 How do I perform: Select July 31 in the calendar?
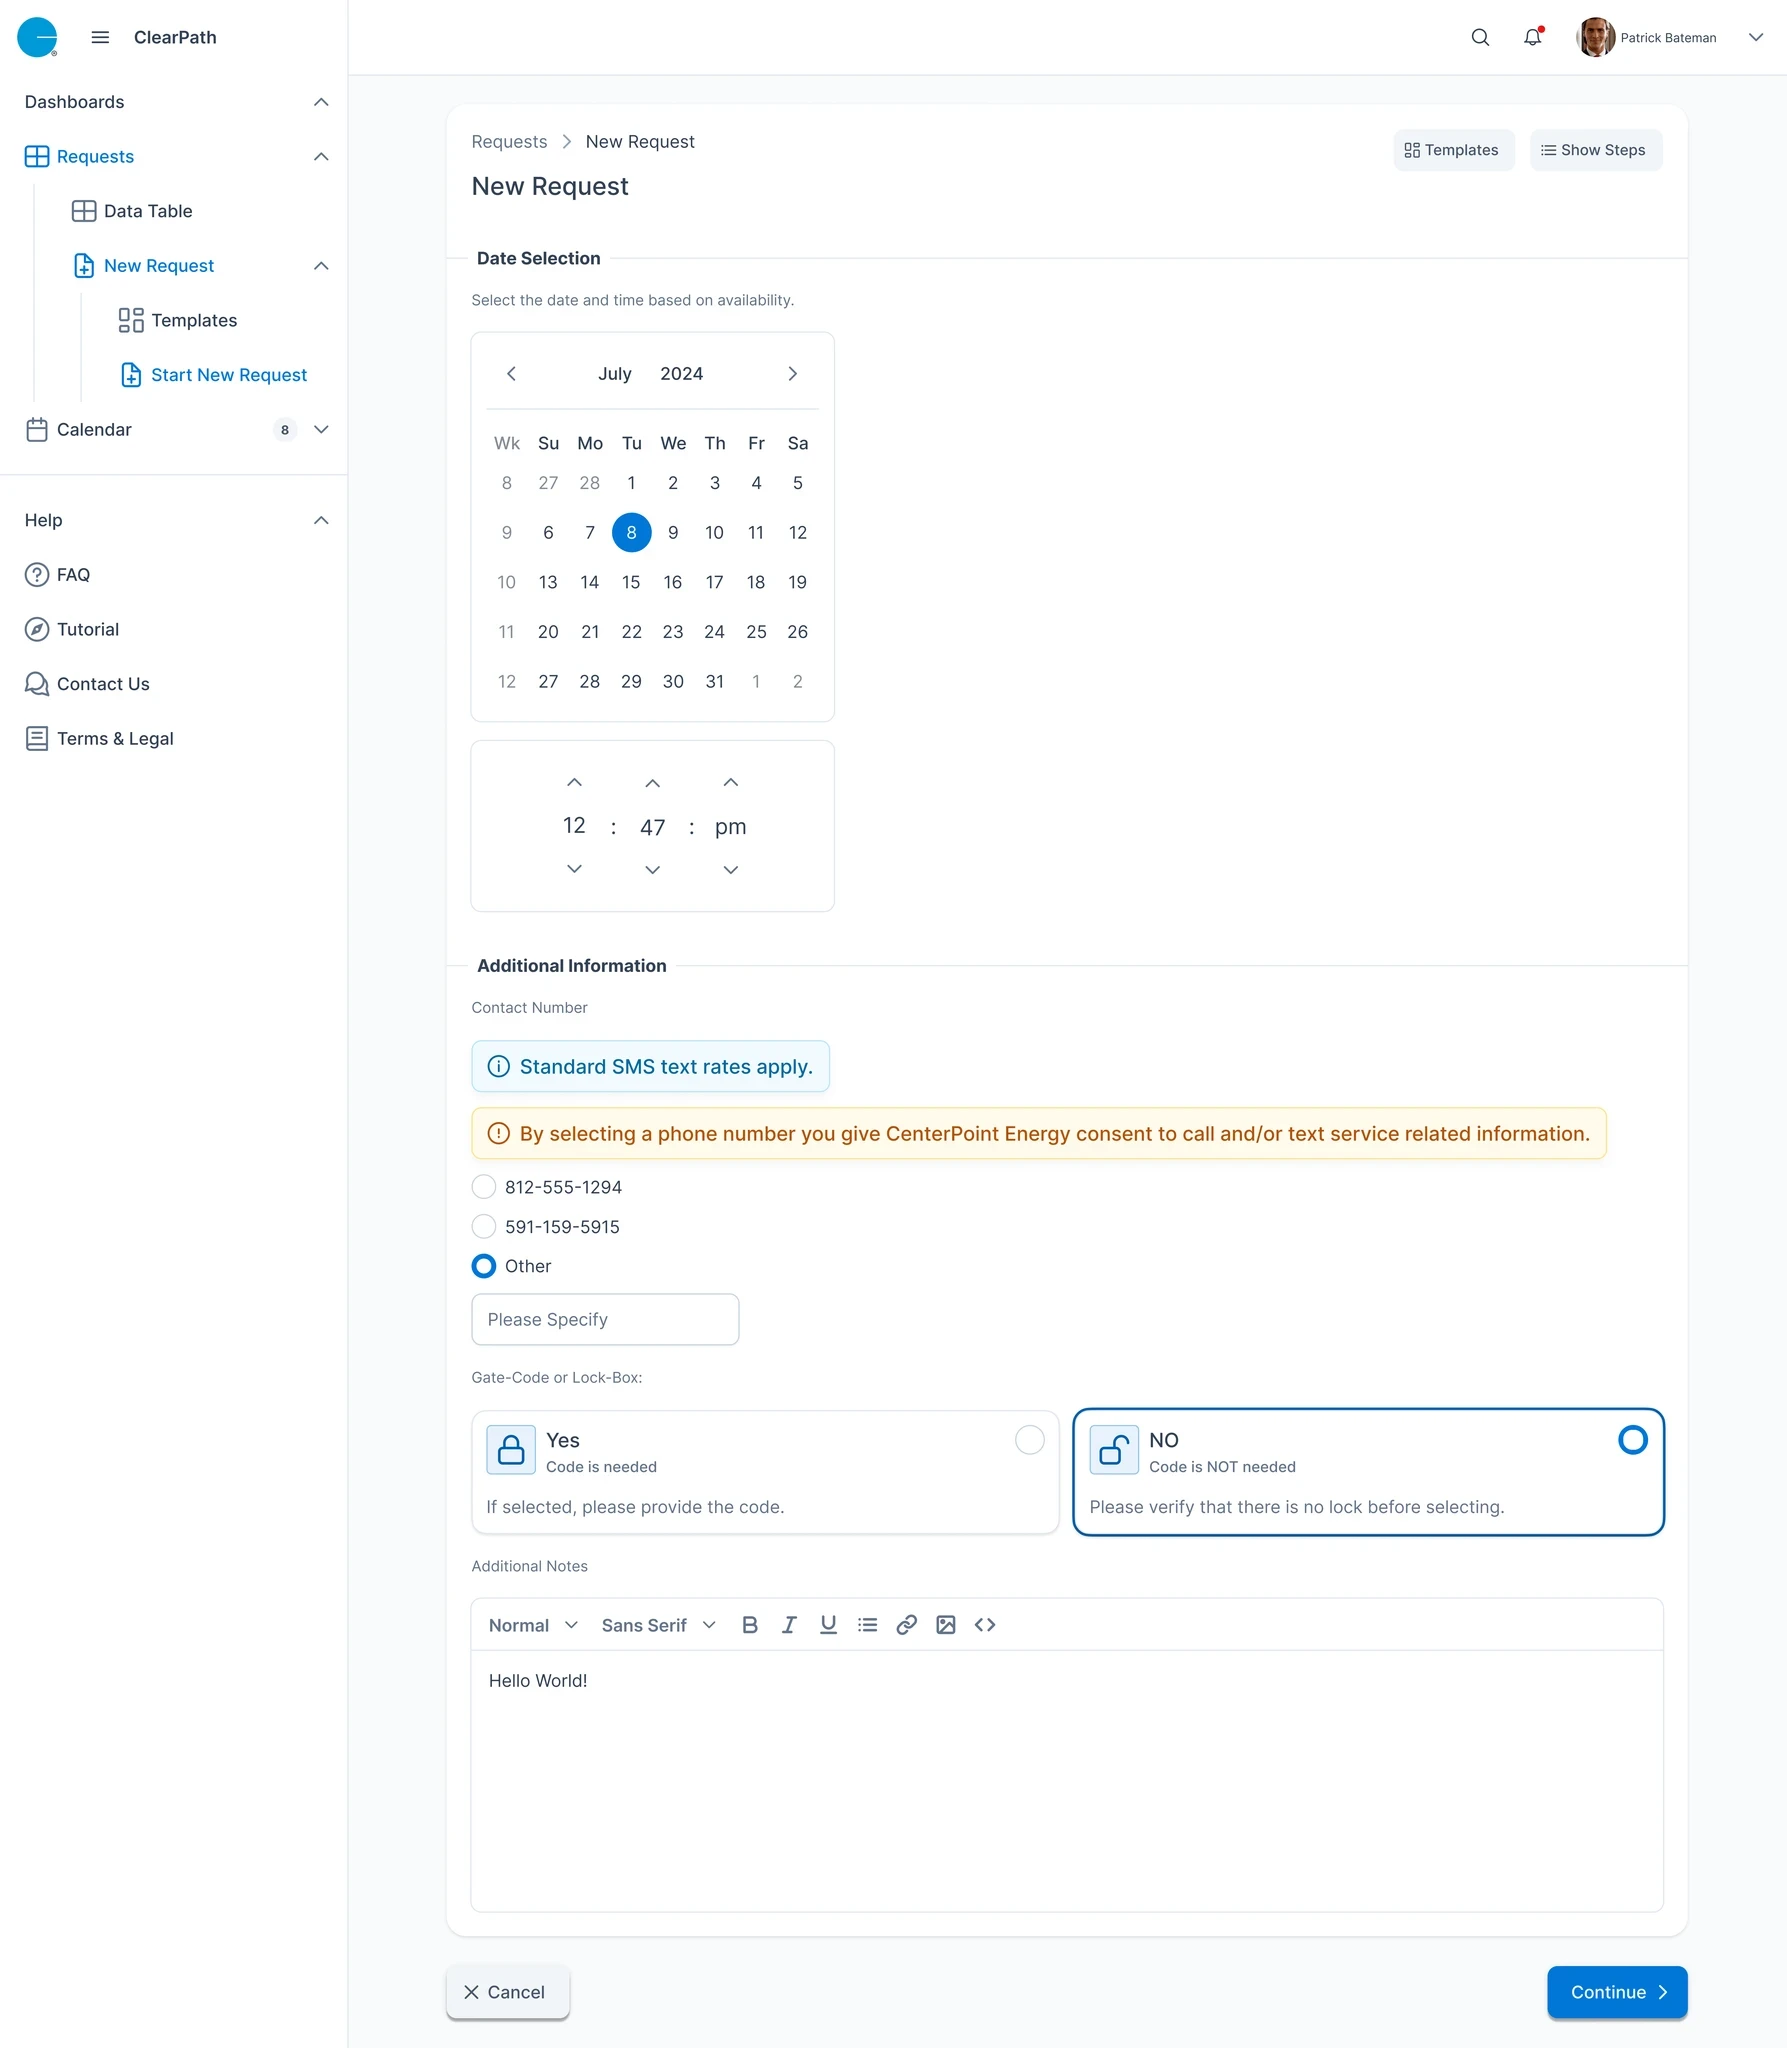click(714, 681)
